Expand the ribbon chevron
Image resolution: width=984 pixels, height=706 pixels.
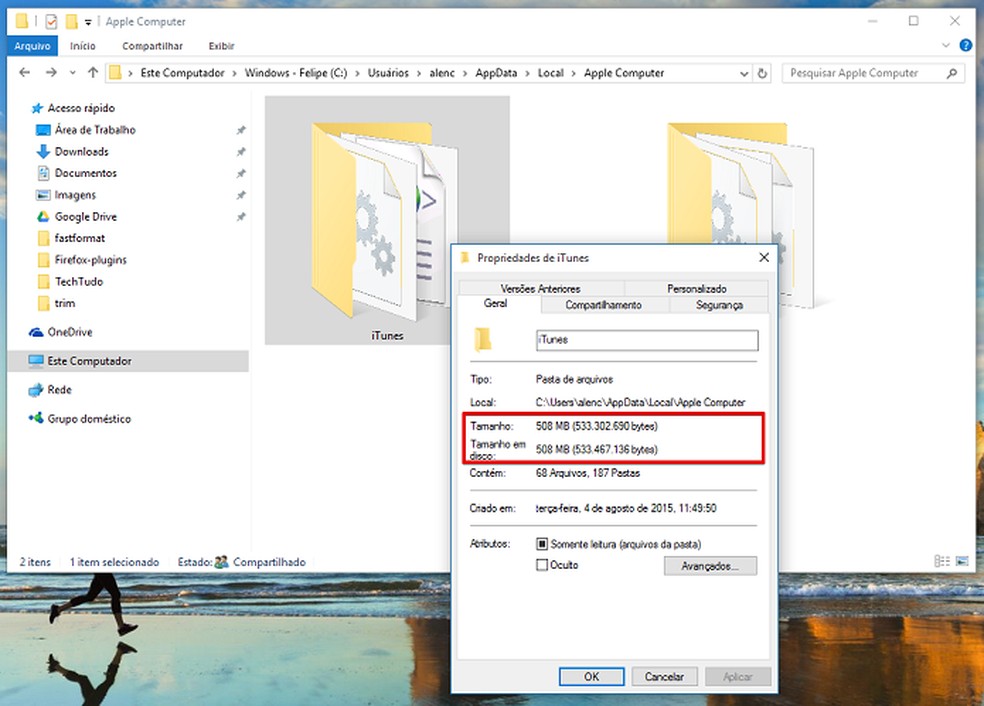(946, 45)
